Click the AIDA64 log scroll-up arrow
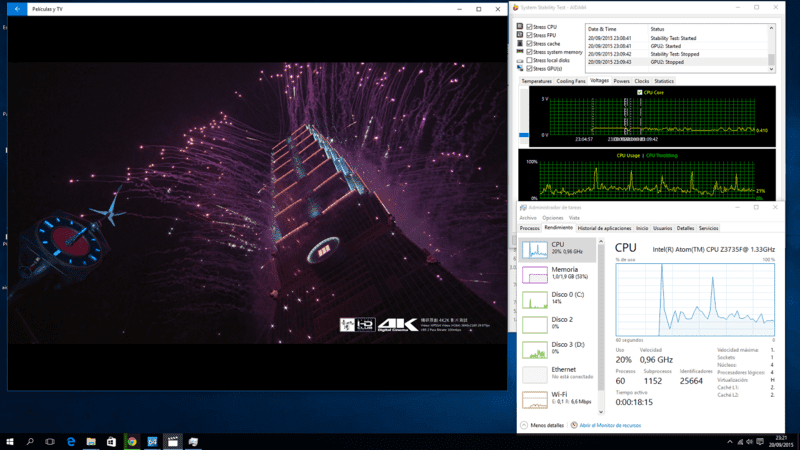The image size is (800, 450). tap(771, 28)
